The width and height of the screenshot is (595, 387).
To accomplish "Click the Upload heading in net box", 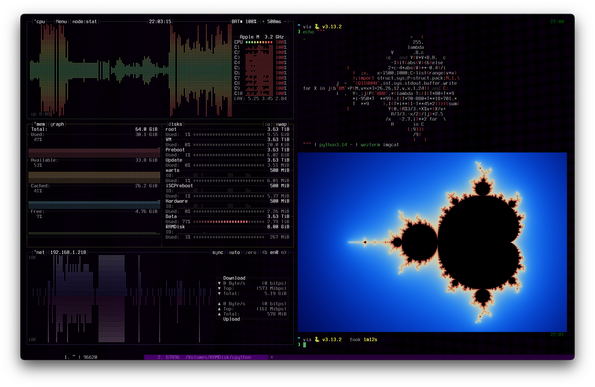I will (x=231, y=319).
